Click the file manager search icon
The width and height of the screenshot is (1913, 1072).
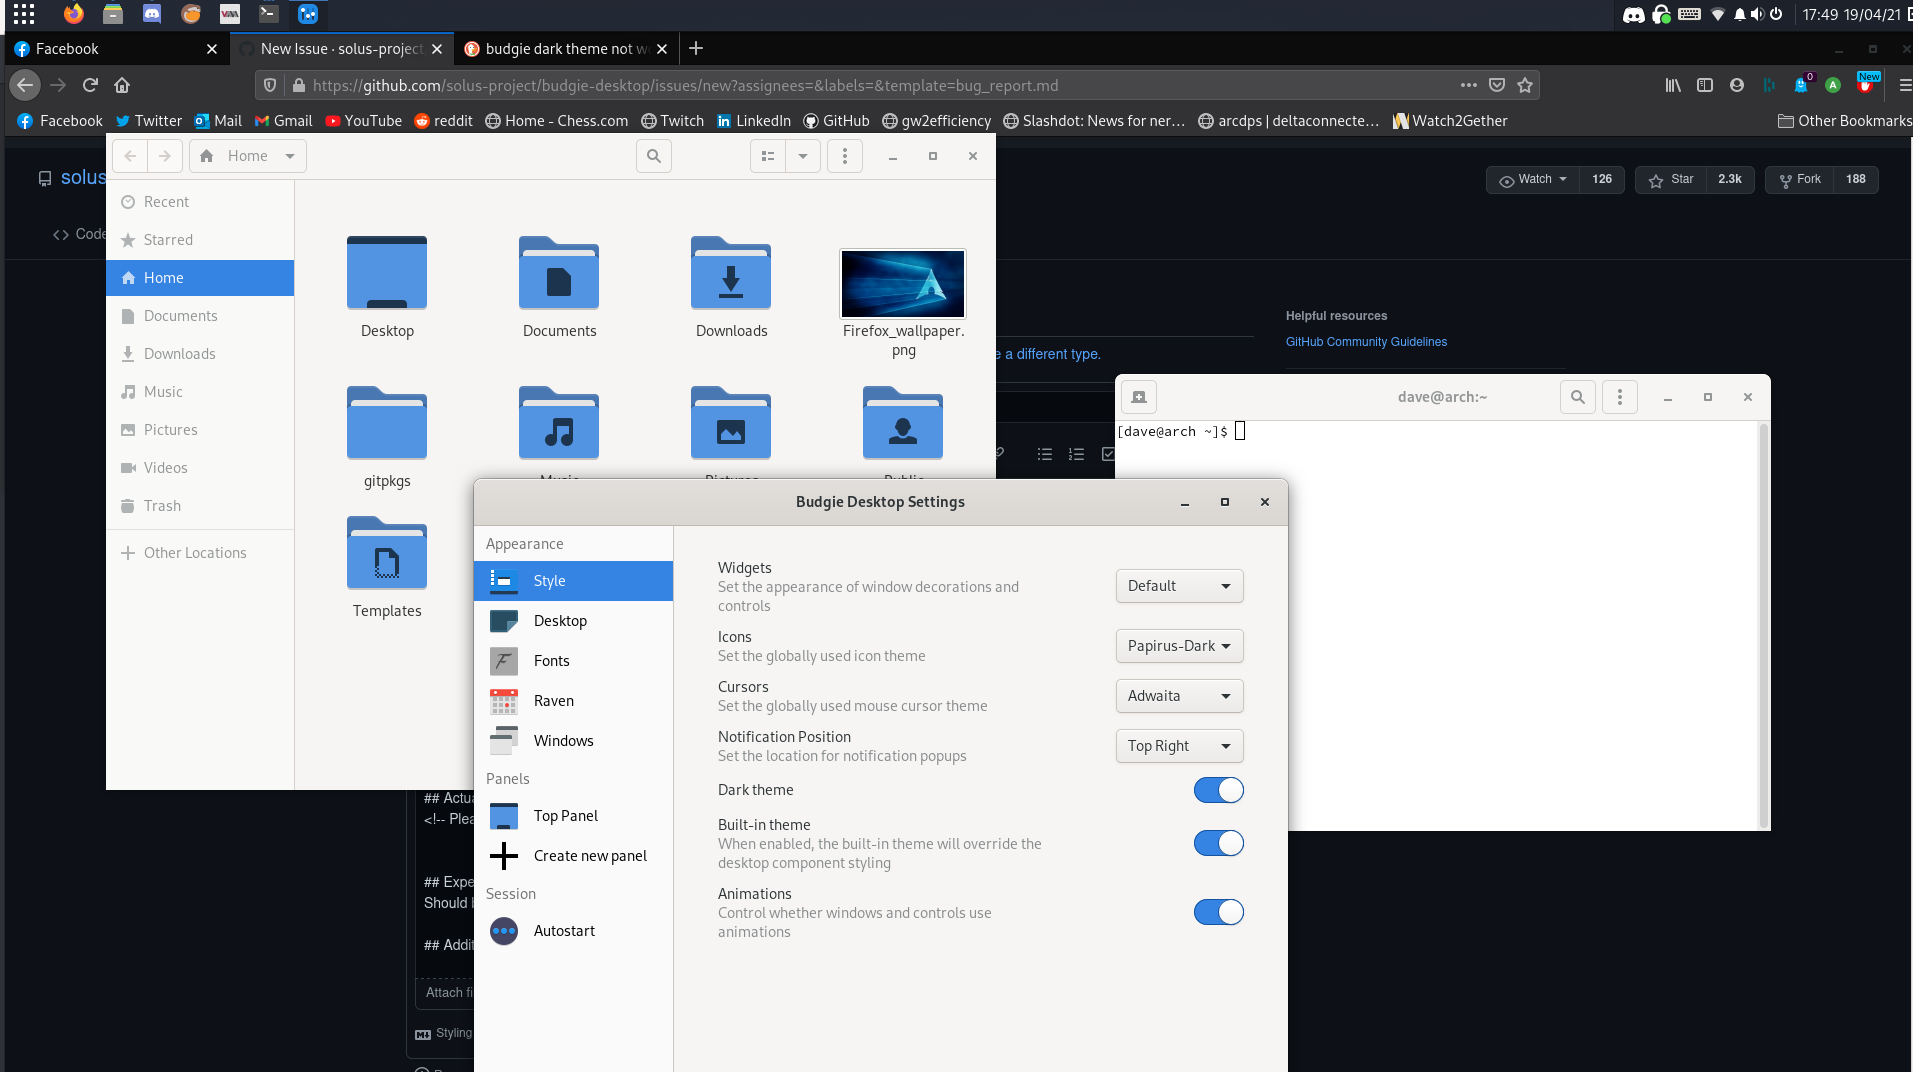(654, 156)
